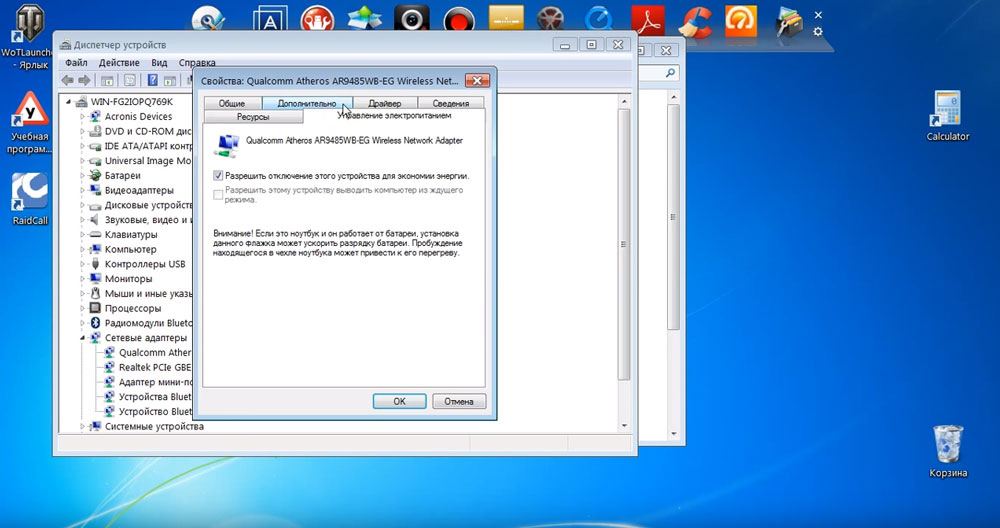Switch to the Дополнительно tab

tap(307, 103)
